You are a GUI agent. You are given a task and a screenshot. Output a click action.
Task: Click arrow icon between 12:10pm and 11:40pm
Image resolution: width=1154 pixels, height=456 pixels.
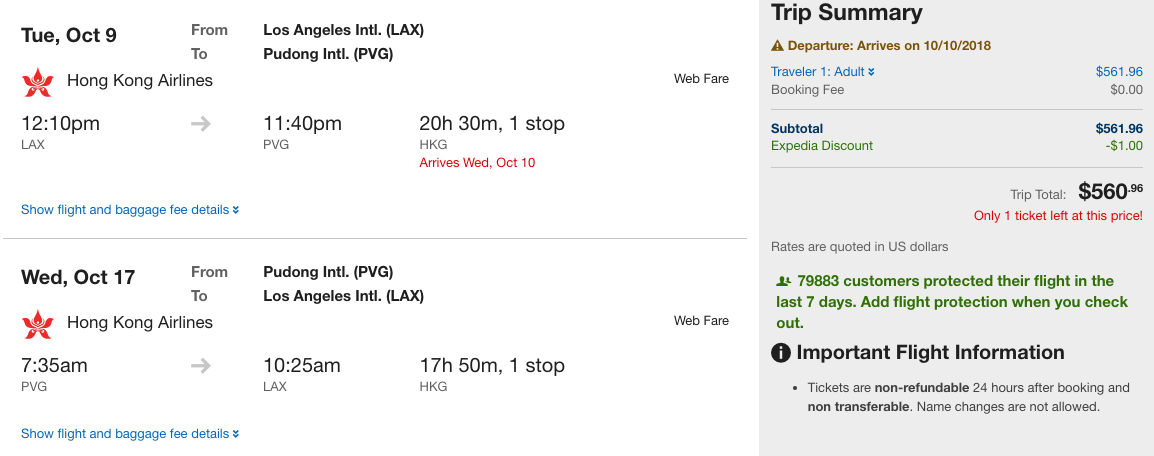[201, 124]
